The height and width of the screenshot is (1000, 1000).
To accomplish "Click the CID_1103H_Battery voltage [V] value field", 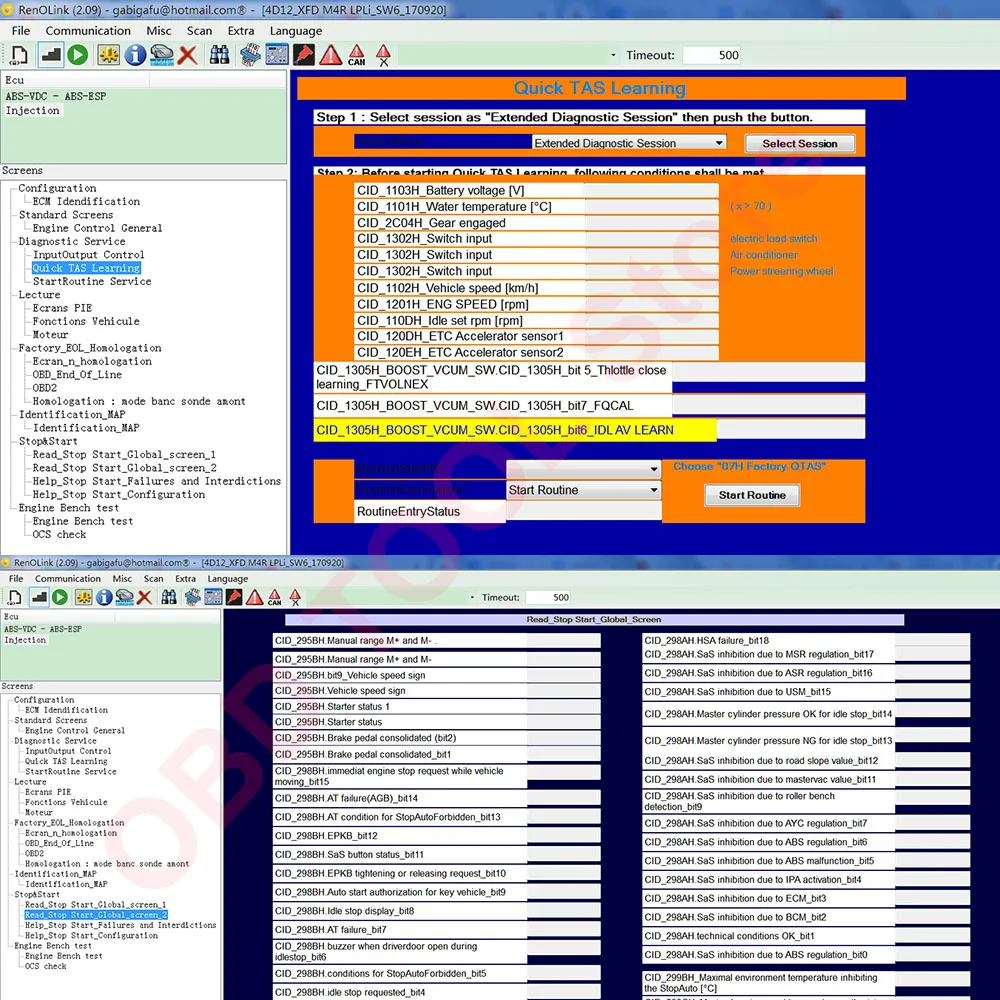I will click(651, 190).
